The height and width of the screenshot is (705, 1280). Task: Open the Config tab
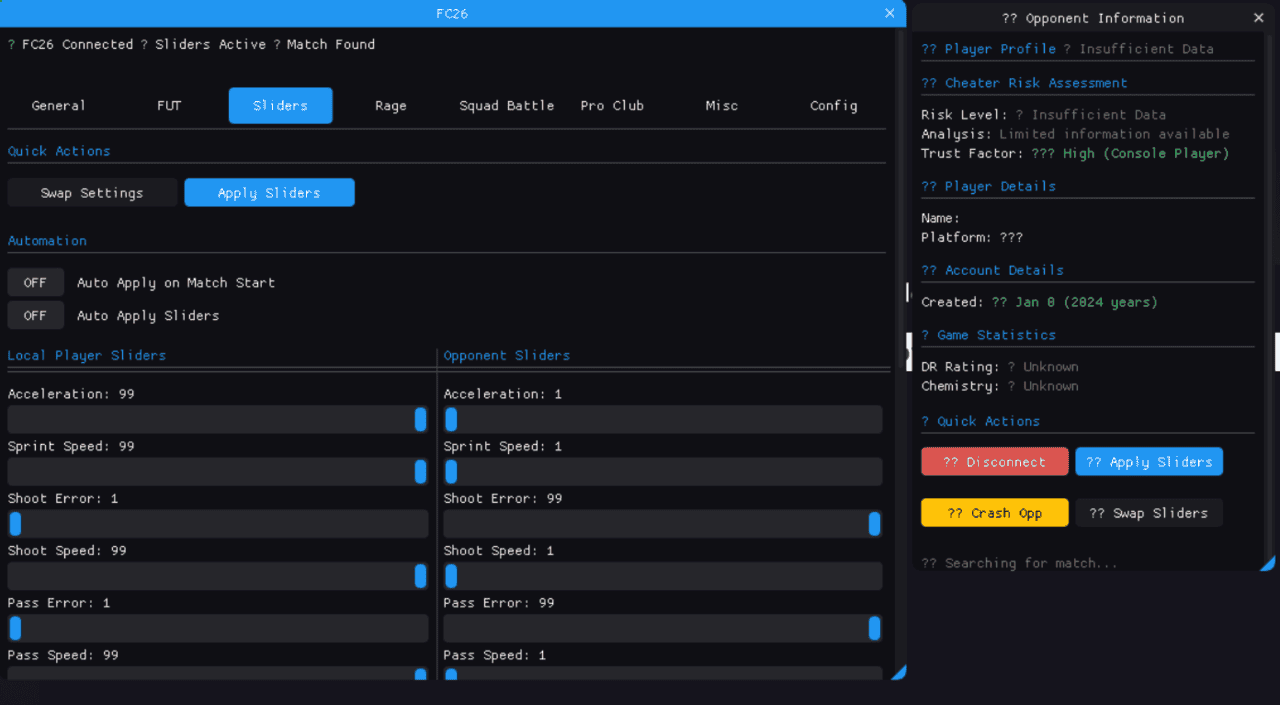click(x=833, y=106)
